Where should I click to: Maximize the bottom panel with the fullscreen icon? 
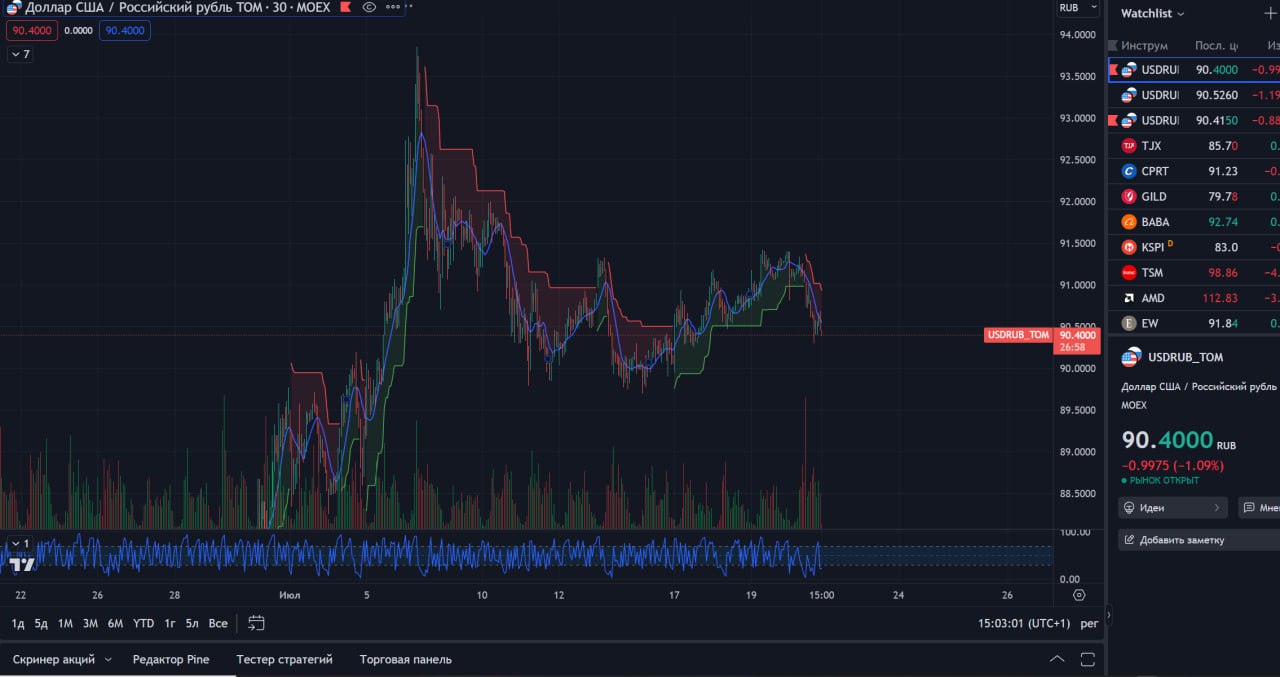tap(1087, 659)
